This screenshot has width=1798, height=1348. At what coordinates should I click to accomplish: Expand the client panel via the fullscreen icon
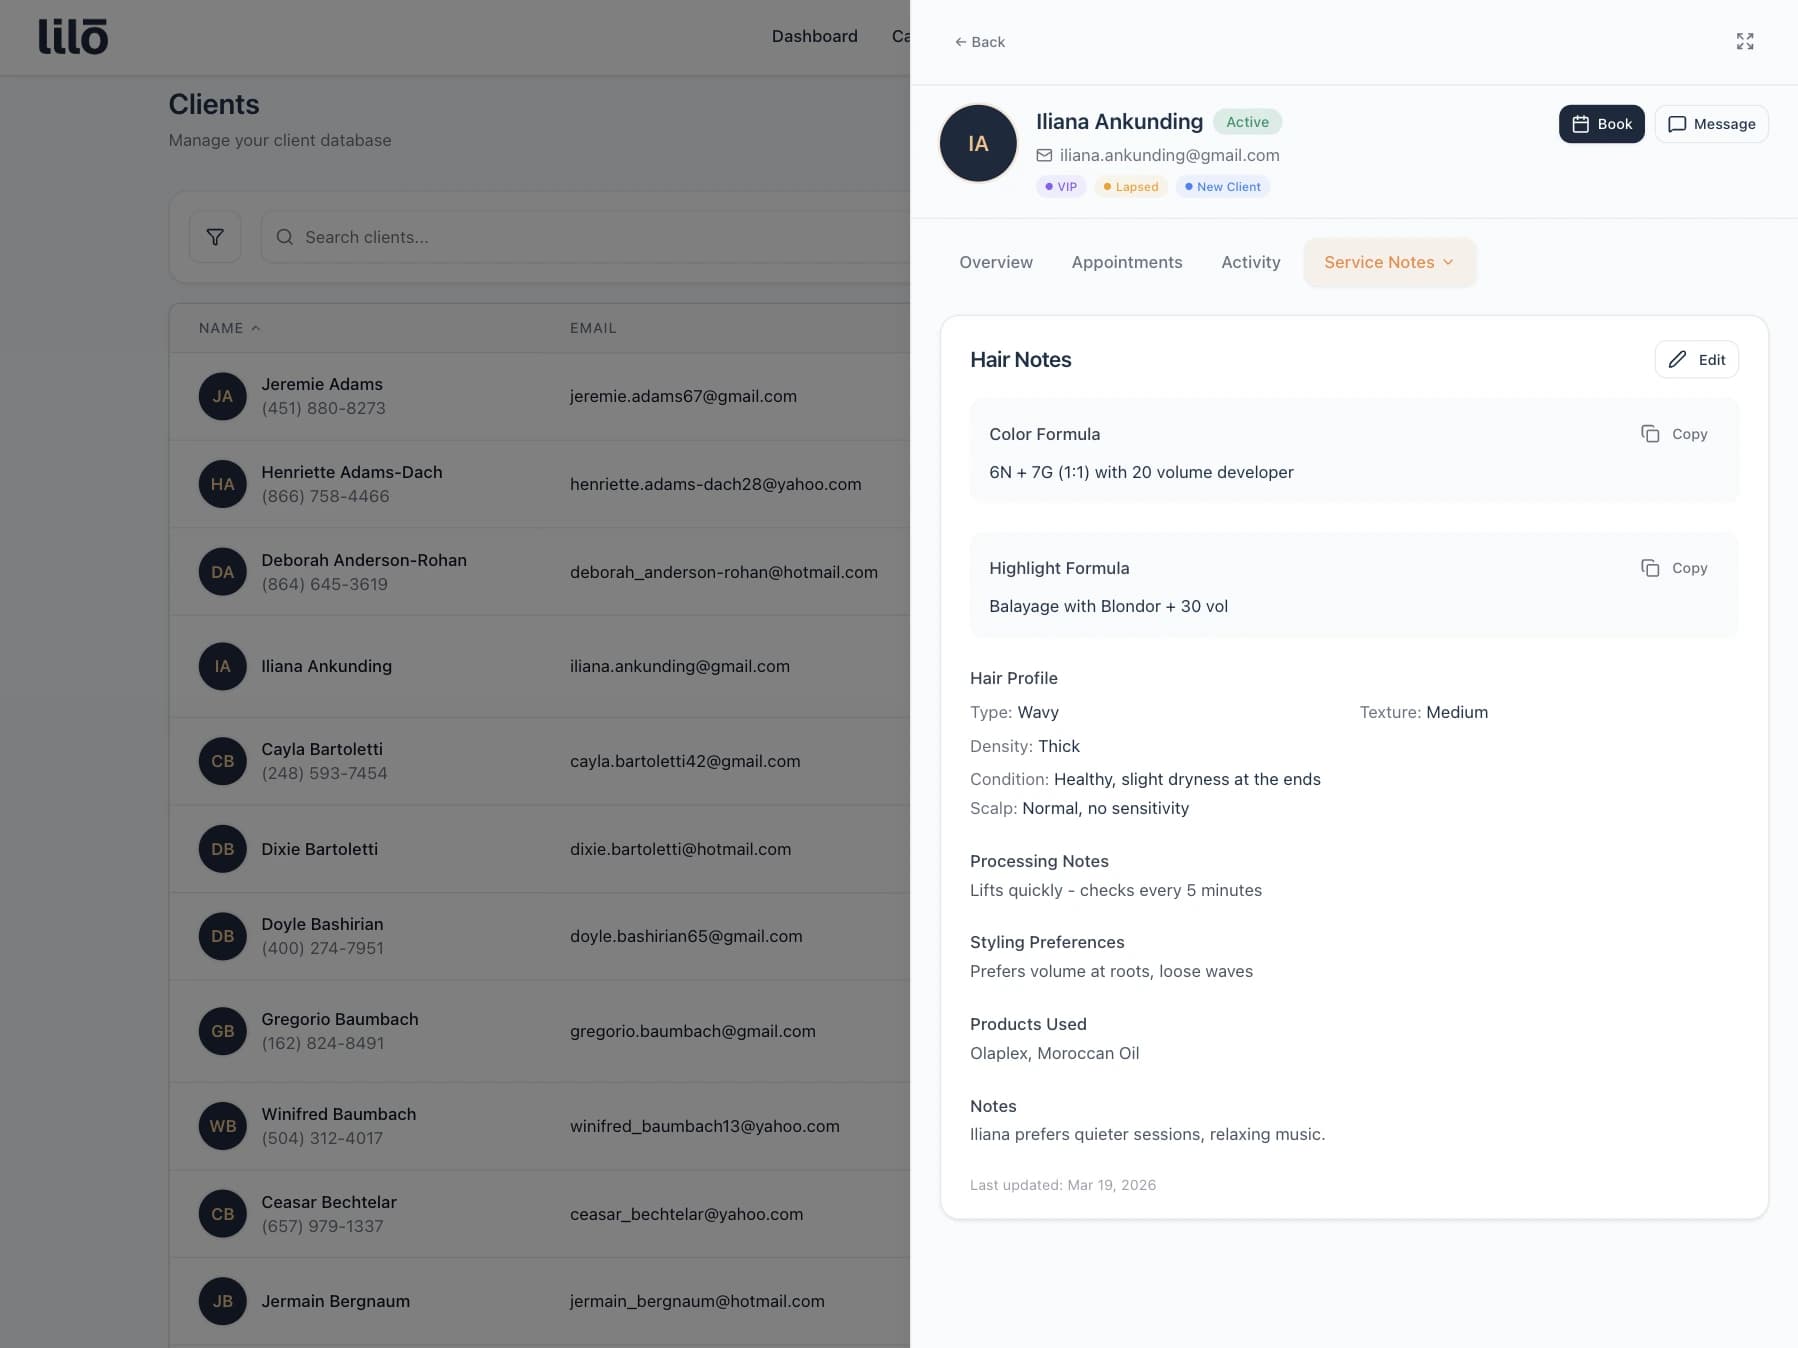pyautogui.click(x=1746, y=41)
